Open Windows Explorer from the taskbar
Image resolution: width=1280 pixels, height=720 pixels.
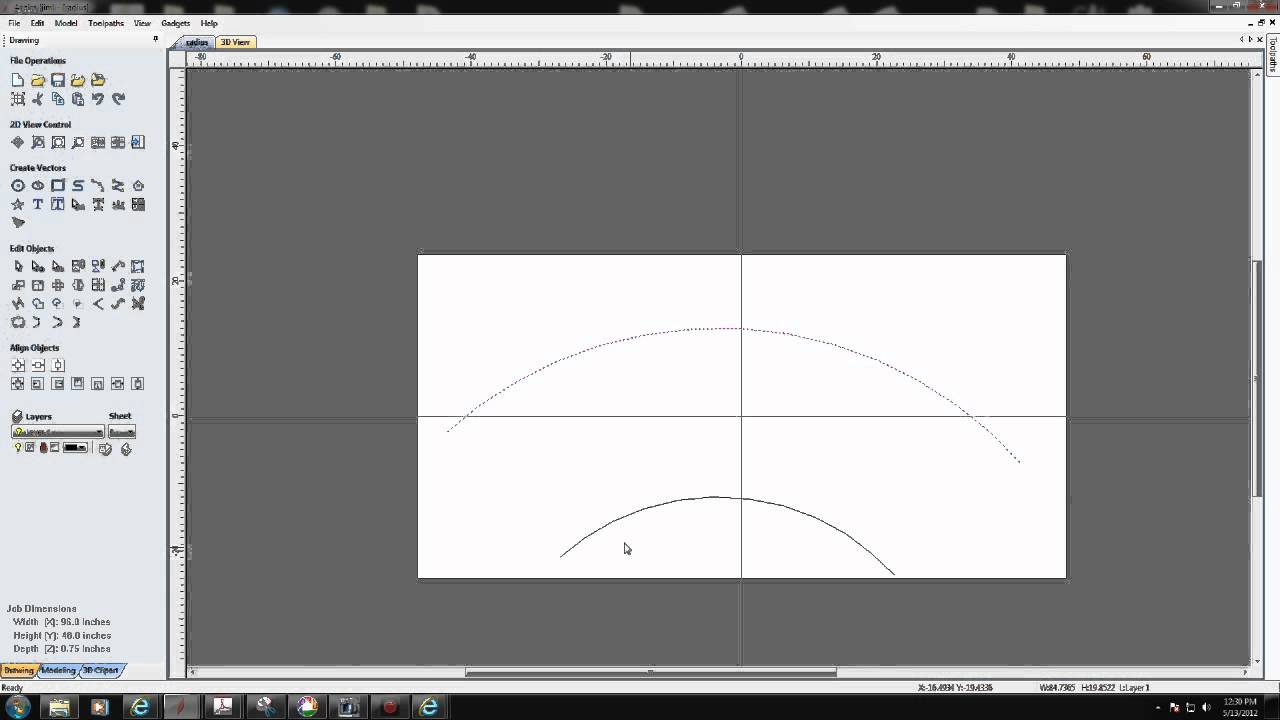click(59, 707)
